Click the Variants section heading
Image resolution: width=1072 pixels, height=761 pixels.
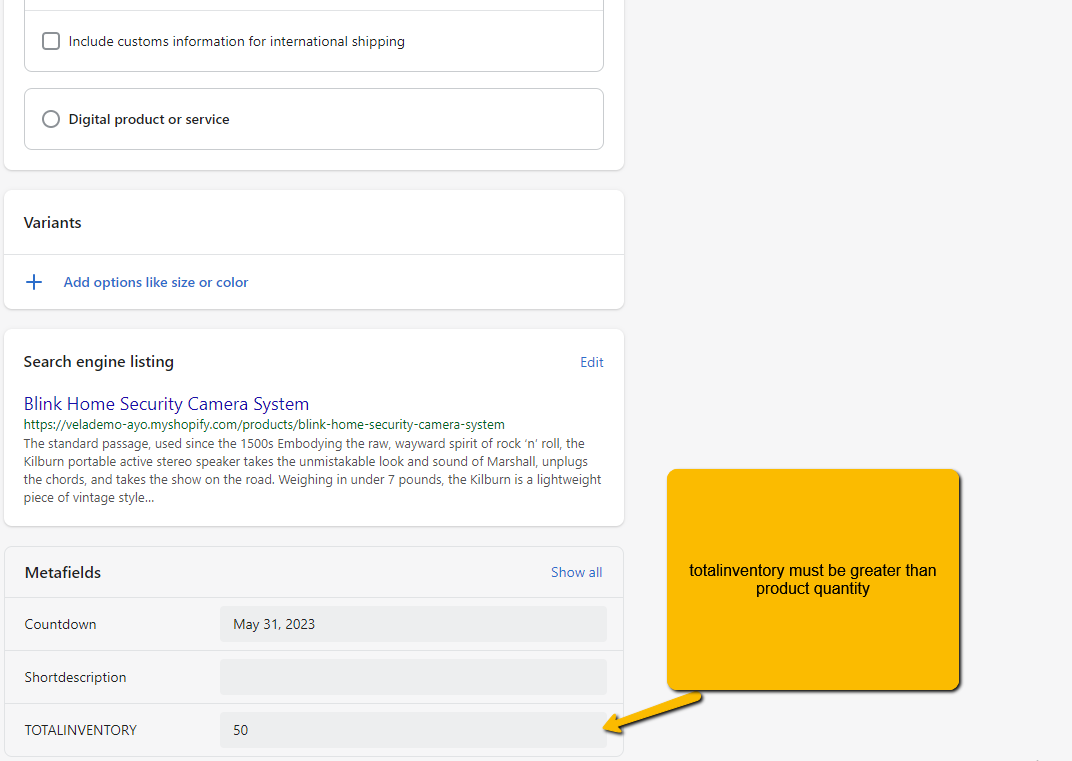pos(53,222)
